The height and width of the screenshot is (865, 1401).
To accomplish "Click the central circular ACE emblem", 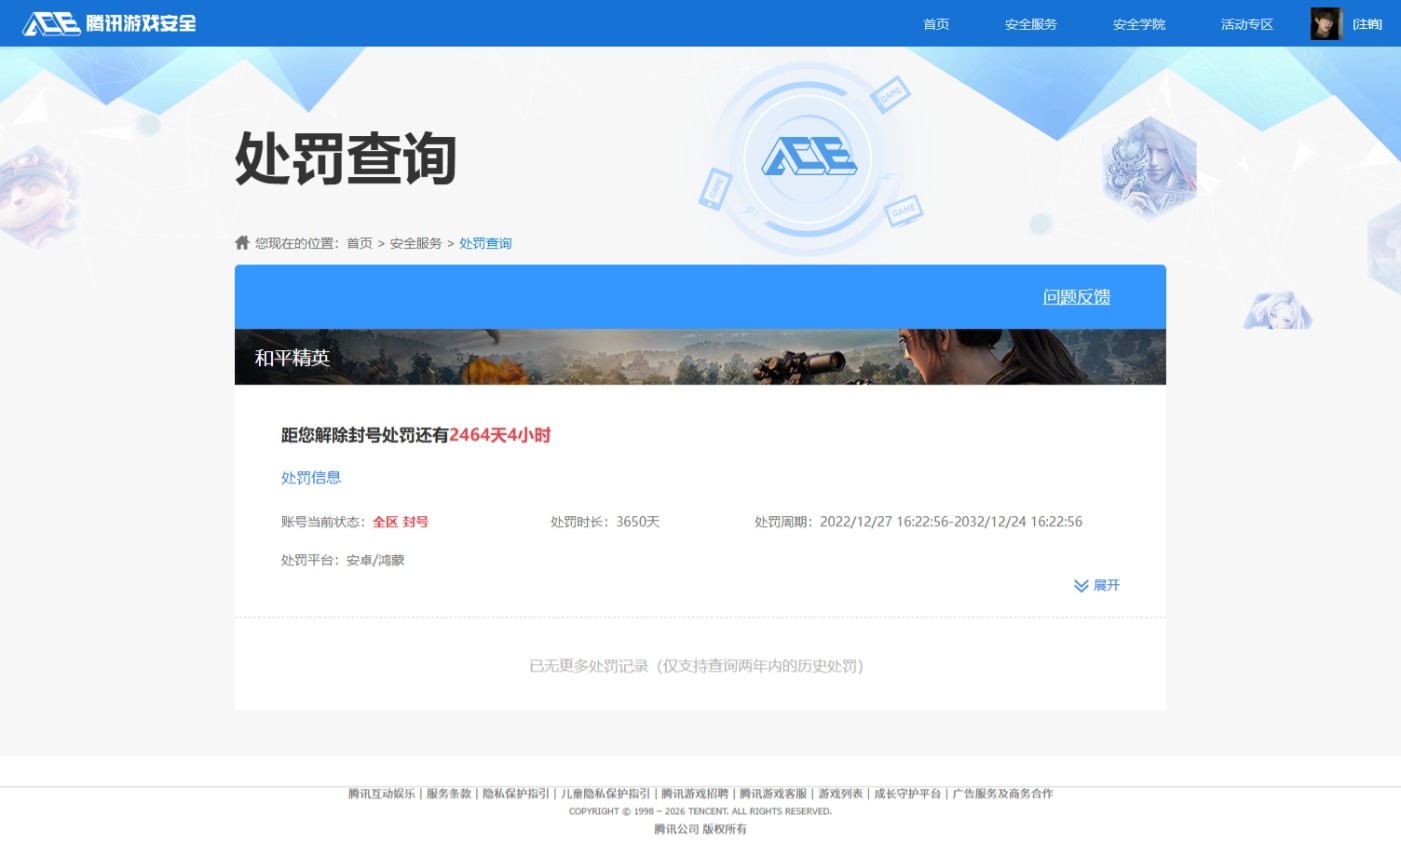I will 808,158.
